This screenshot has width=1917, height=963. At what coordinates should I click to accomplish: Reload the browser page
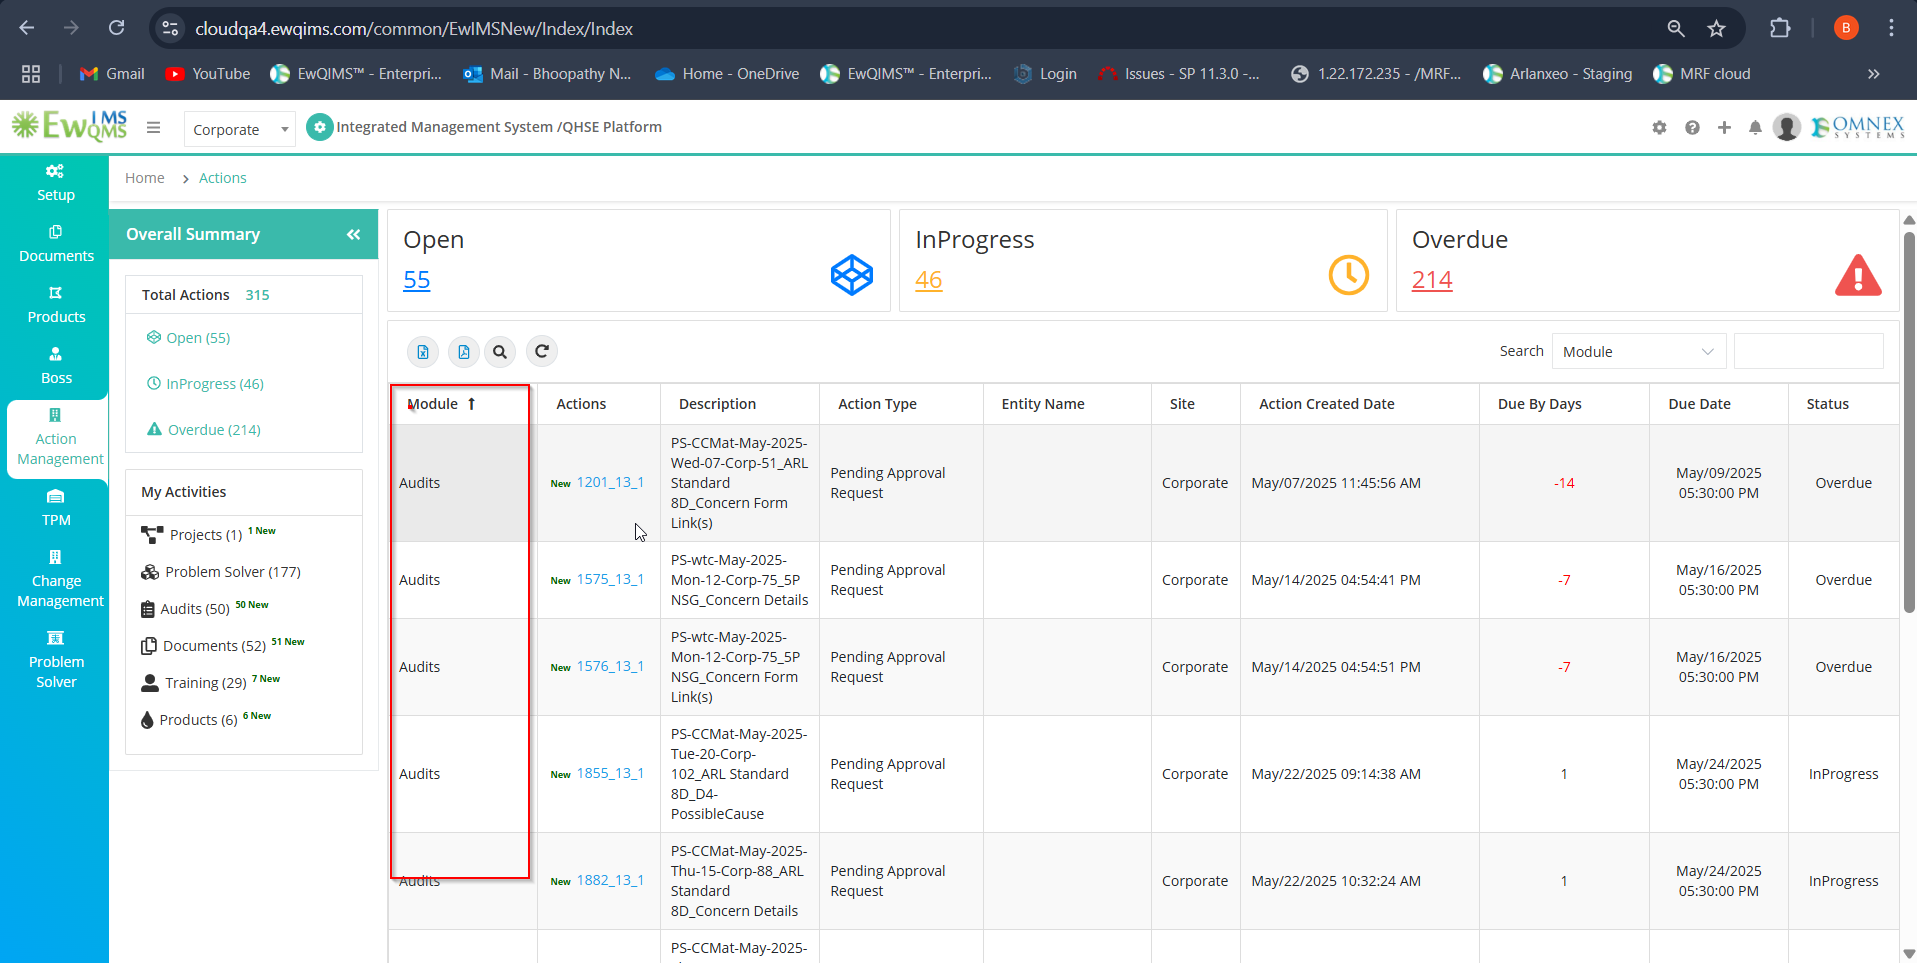pyautogui.click(x=116, y=28)
